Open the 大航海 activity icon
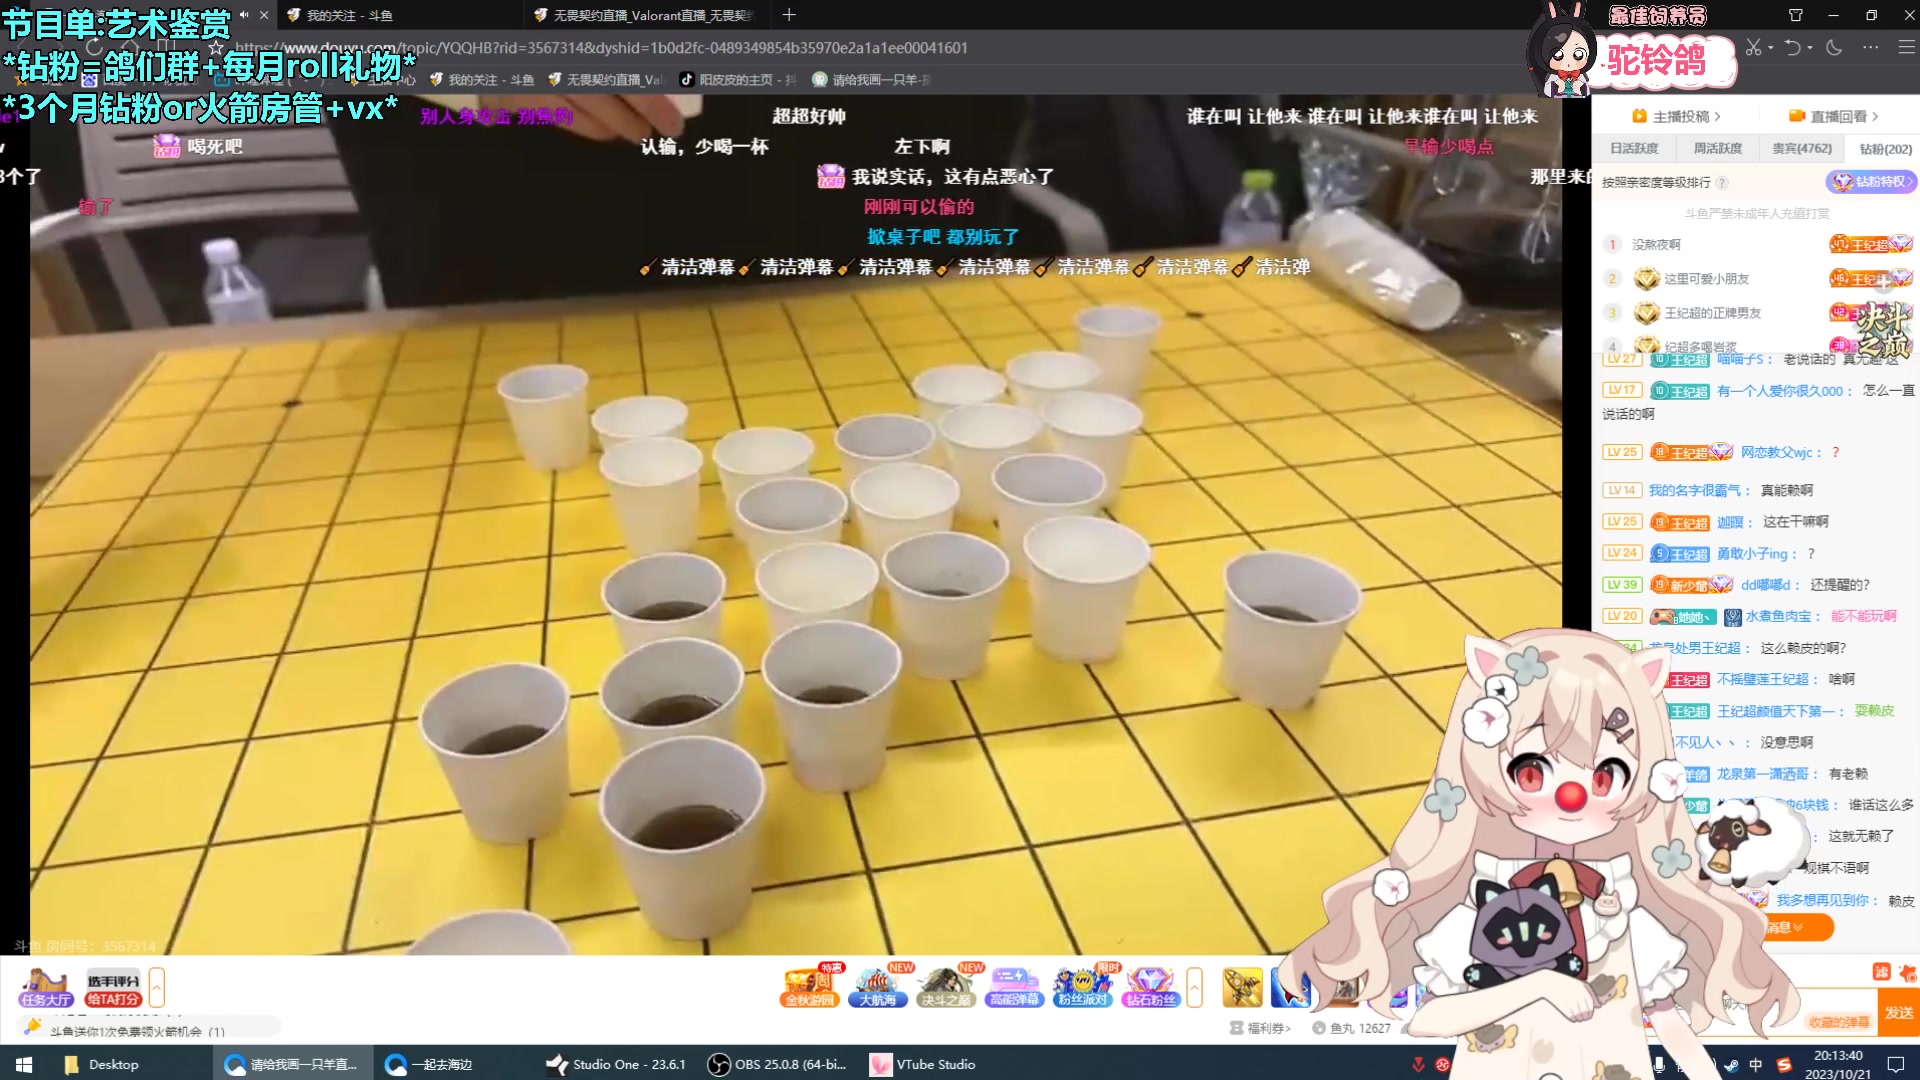Image resolution: width=1920 pixels, height=1080 pixels. pos(878,986)
